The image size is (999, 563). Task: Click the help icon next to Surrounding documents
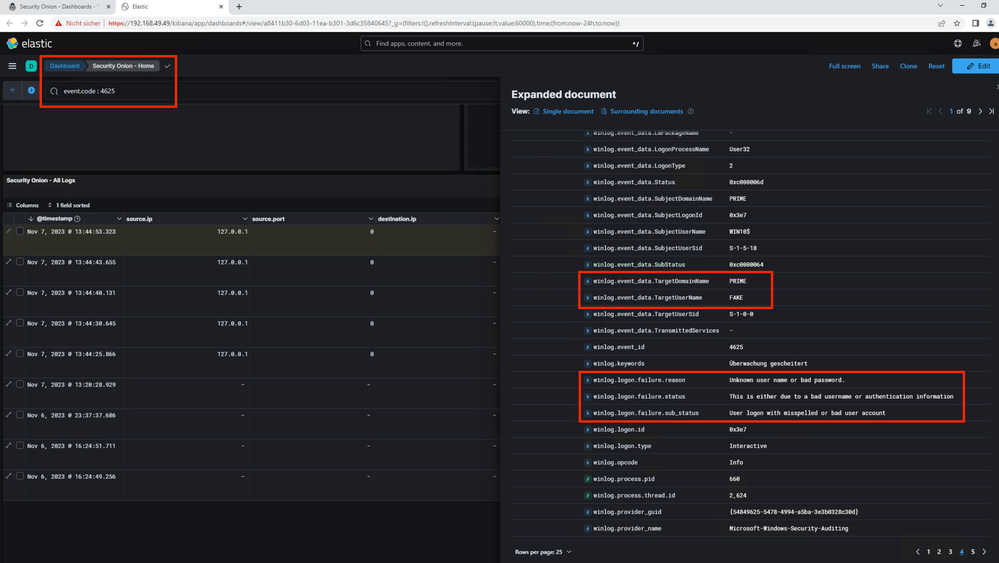(691, 111)
